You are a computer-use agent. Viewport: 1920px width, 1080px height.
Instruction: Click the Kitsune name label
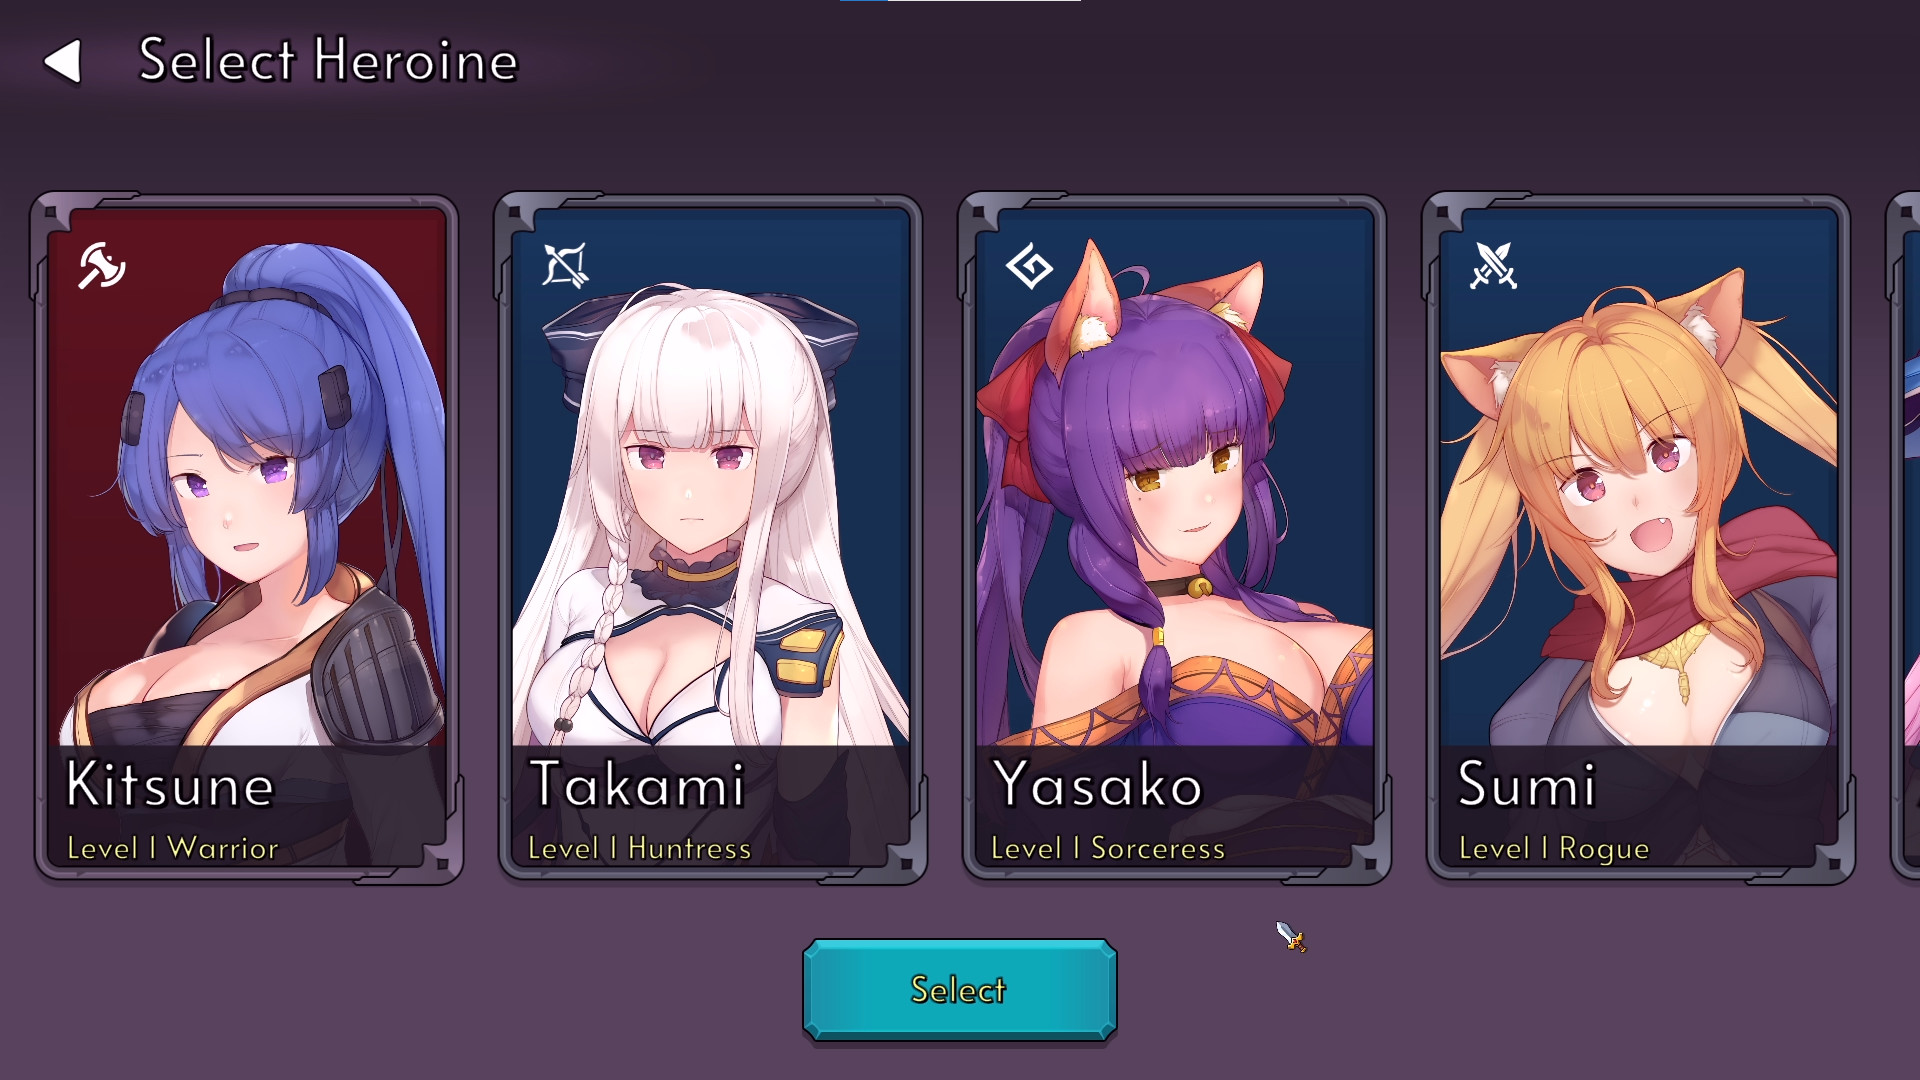pos(170,784)
